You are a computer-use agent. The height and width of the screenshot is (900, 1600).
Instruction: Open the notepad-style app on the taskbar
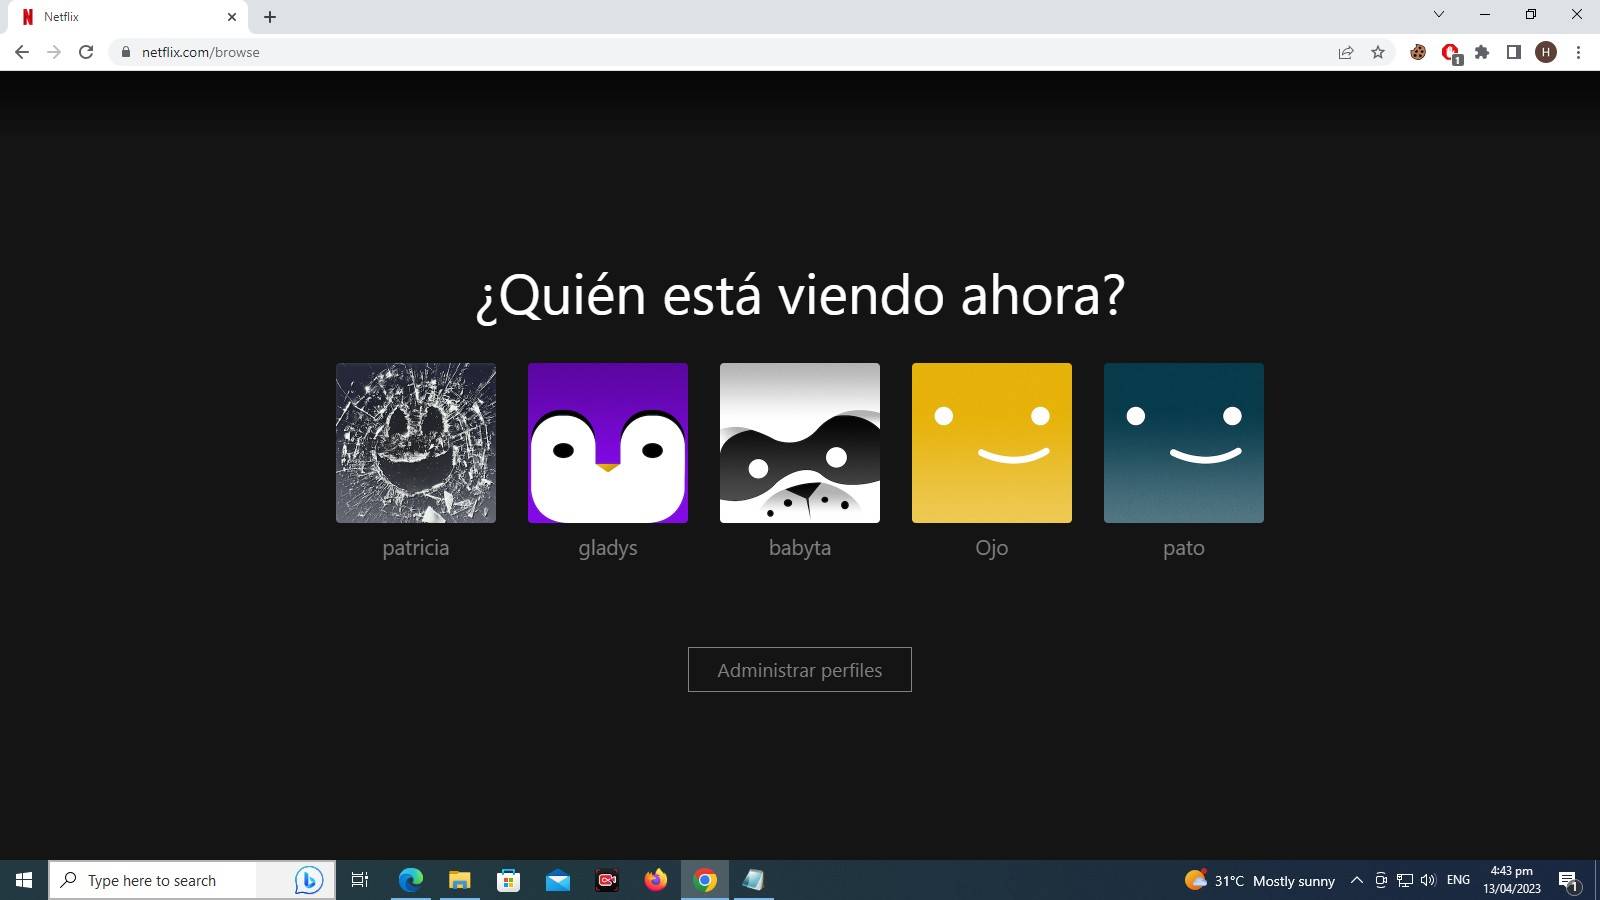(x=754, y=880)
